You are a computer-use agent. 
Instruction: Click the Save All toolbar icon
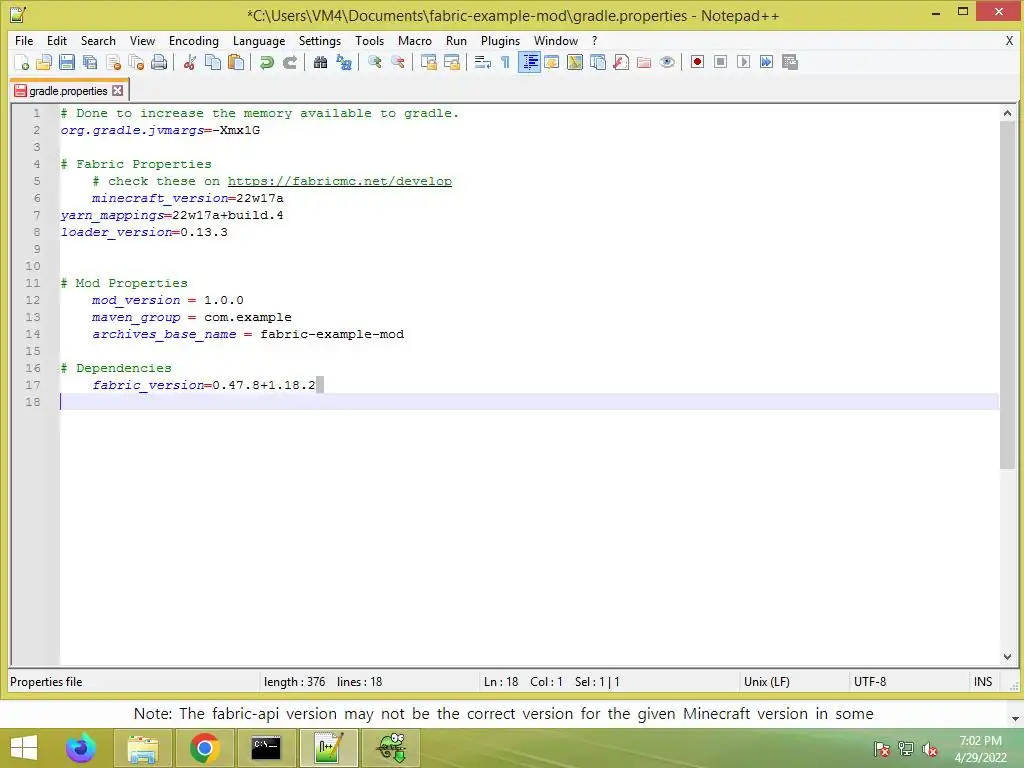click(90, 62)
